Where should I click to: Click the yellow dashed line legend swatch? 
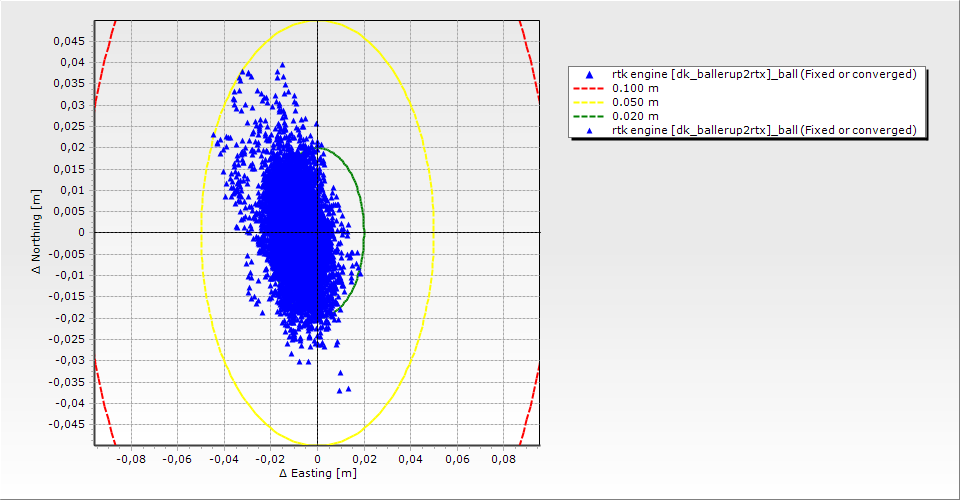pos(589,102)
